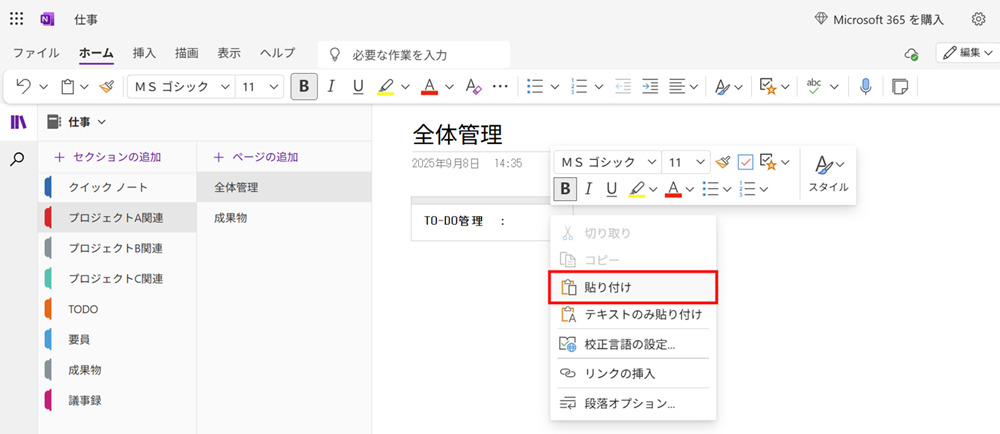The width and height of the screenshot is (1000, 434).
Task: Open the 成果物 page in page list
Action: click(284, 218)
